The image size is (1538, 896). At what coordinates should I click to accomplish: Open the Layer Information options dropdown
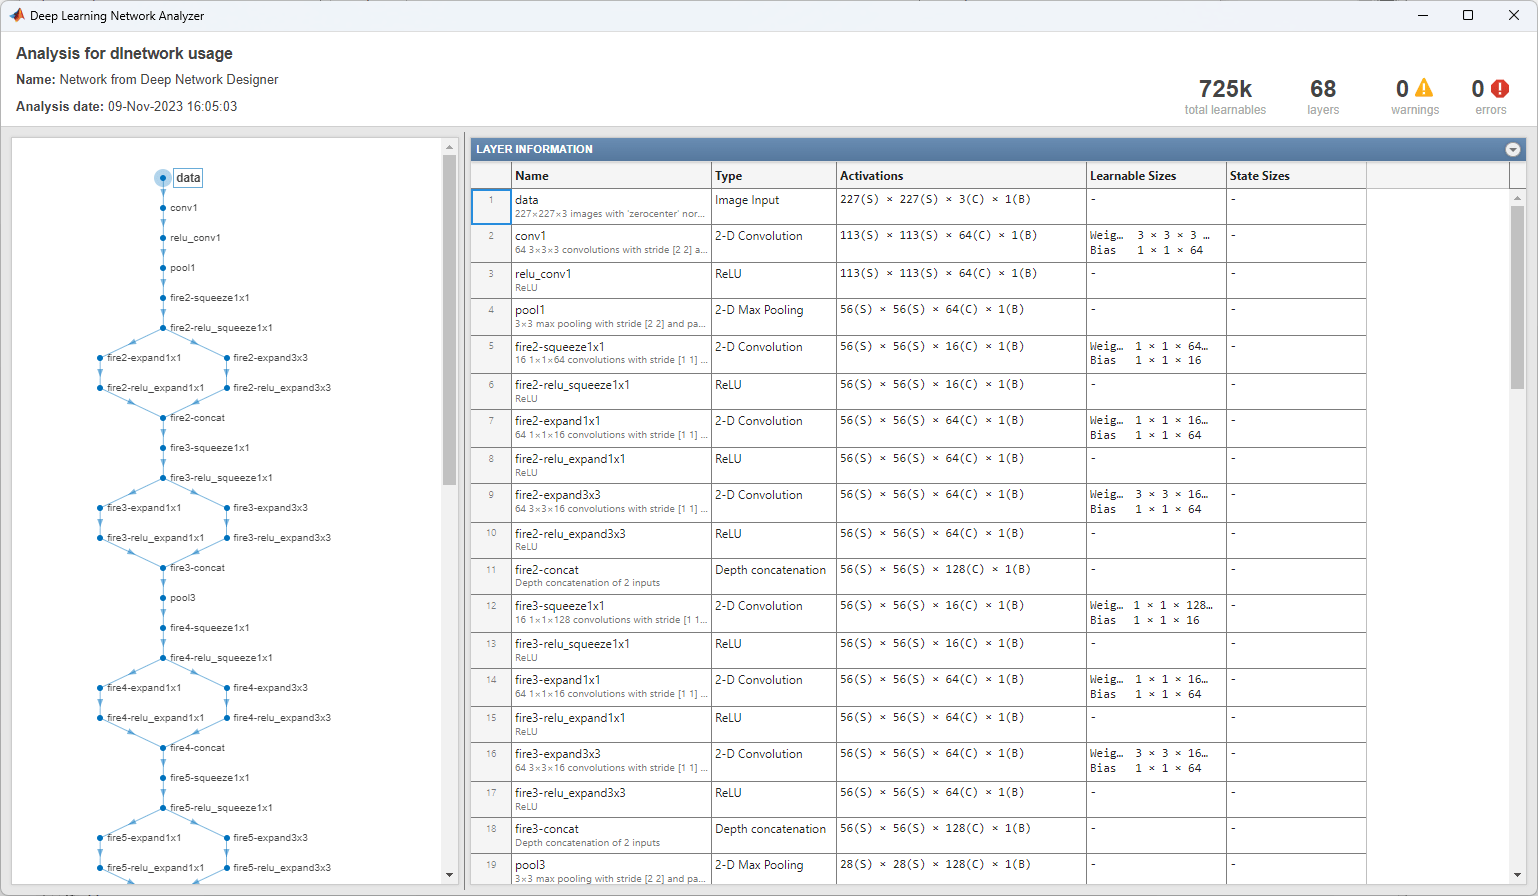1512,149
